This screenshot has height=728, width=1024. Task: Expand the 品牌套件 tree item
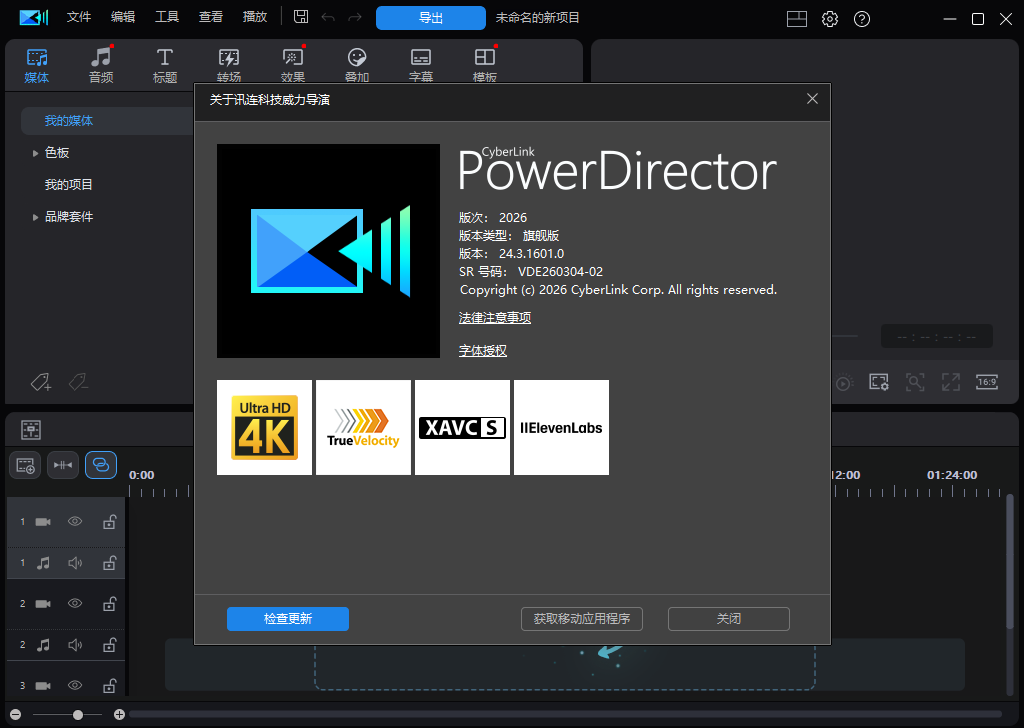[36, 217]
